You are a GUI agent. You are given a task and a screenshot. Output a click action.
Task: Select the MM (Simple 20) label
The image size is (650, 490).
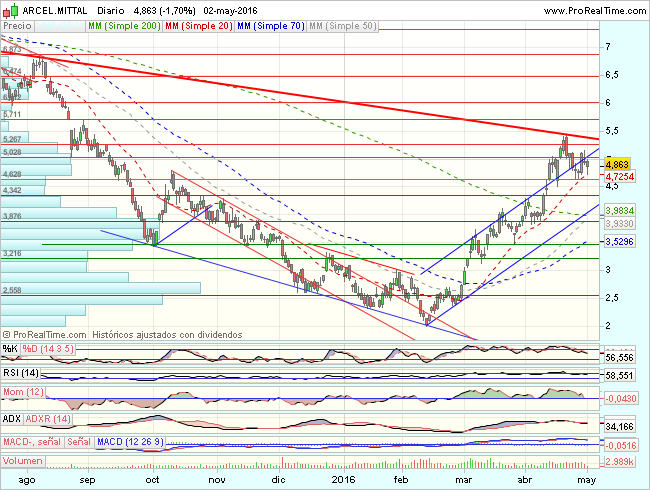click(x=199, y=26)
